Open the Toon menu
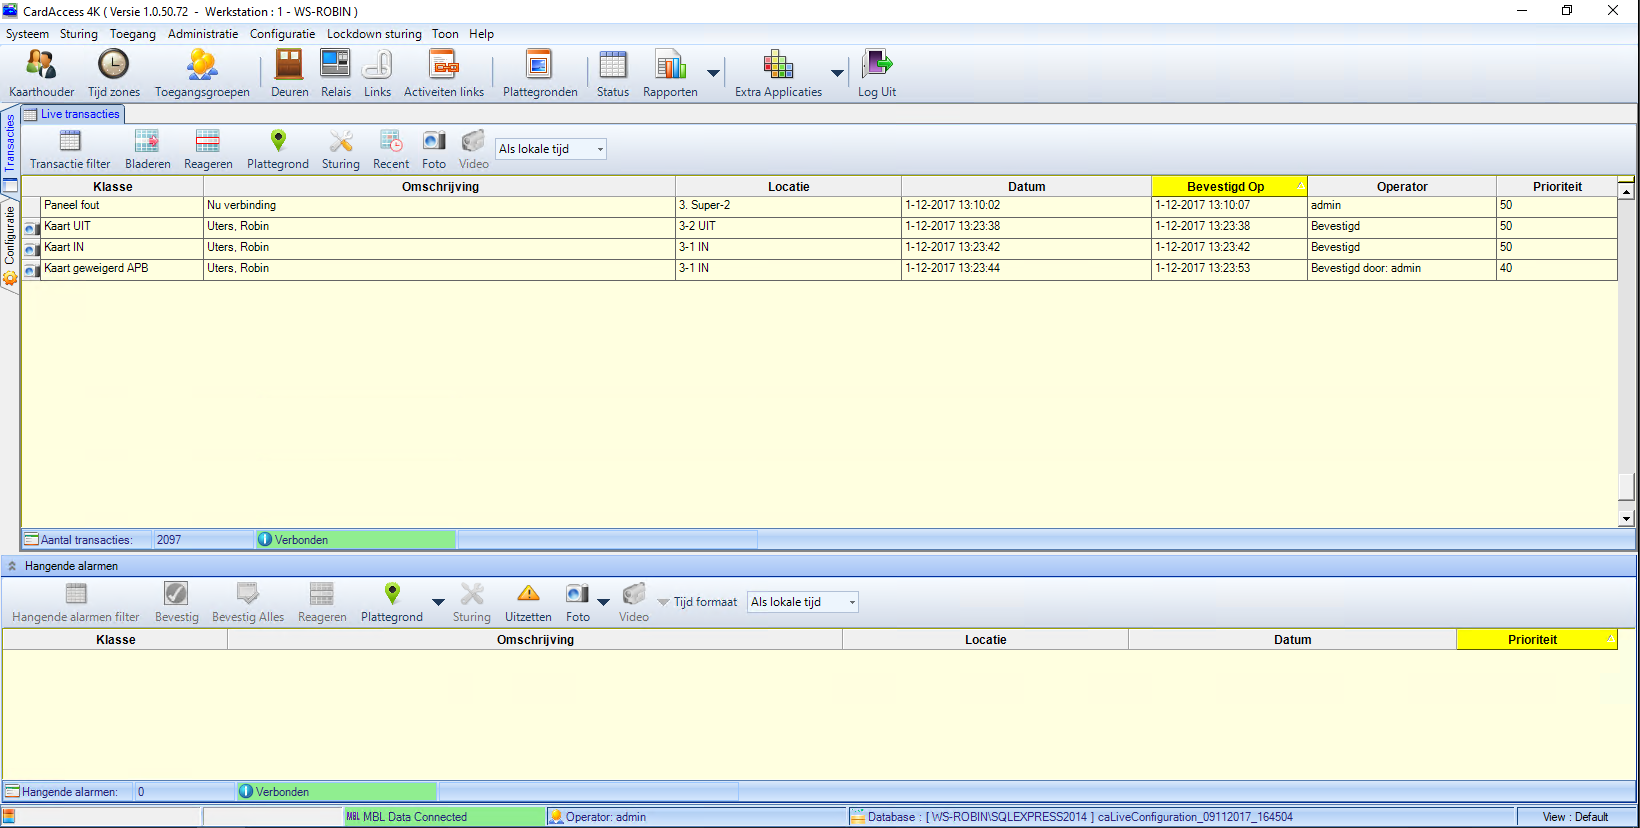 coord(445,34)
